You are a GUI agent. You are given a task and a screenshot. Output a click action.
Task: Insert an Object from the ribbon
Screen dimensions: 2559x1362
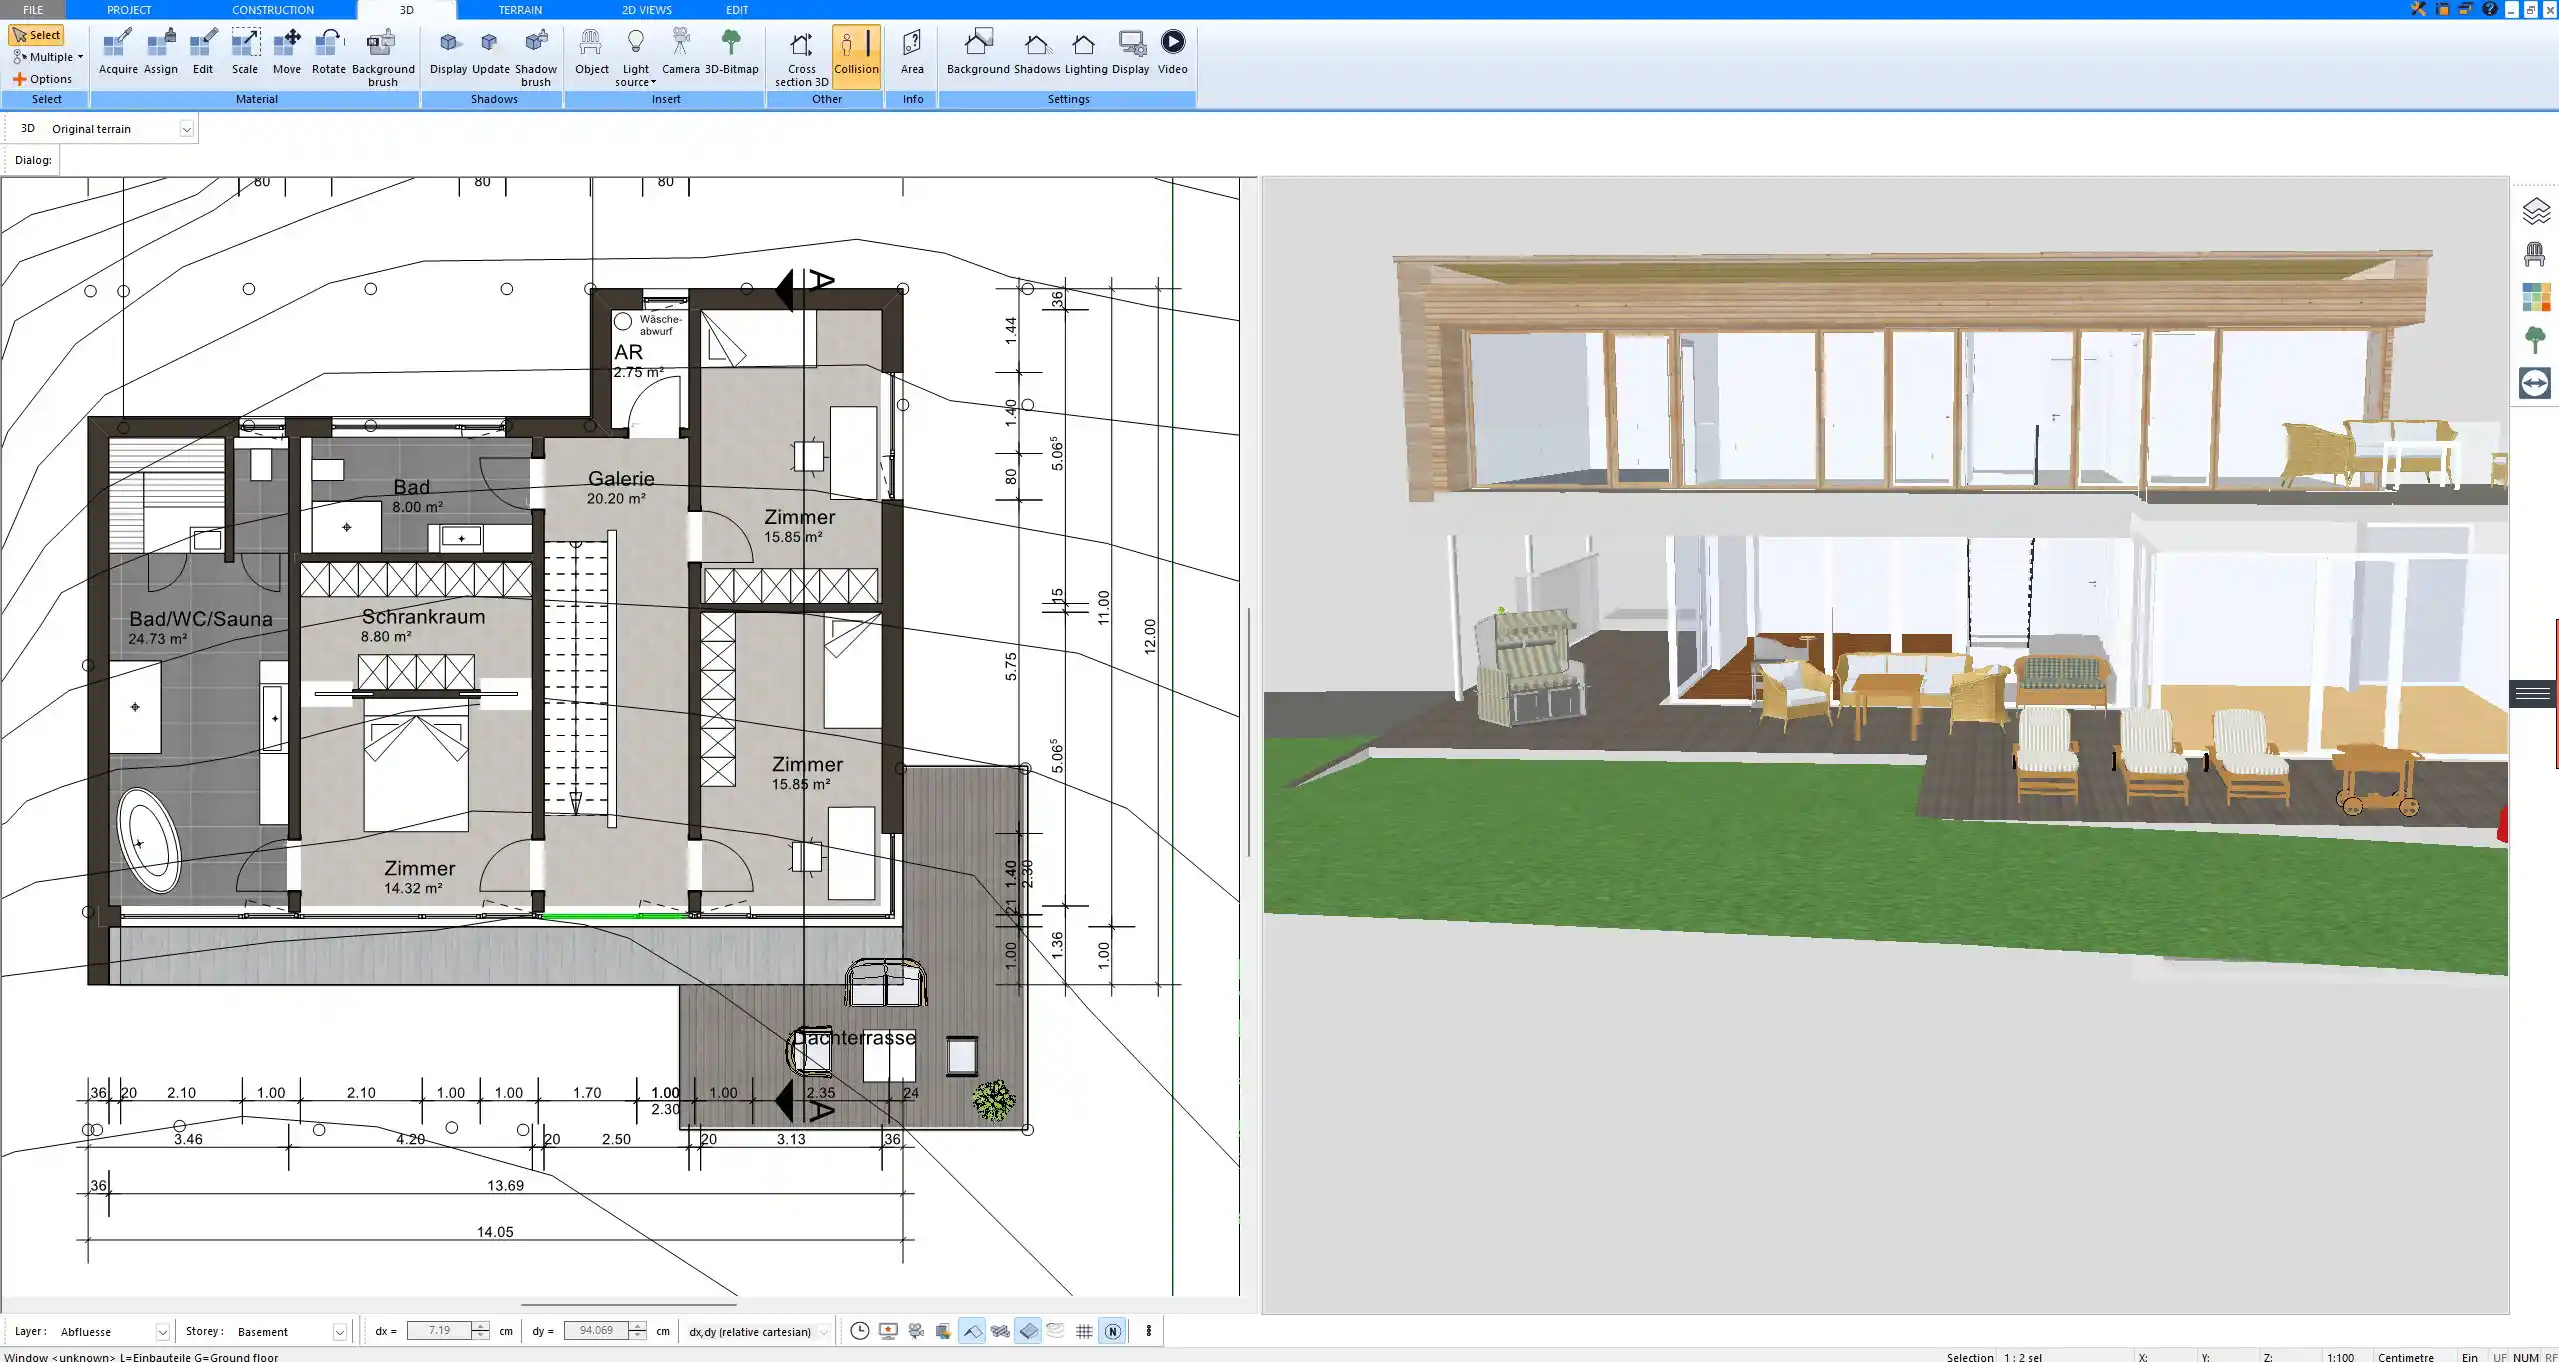pos(592,52)
